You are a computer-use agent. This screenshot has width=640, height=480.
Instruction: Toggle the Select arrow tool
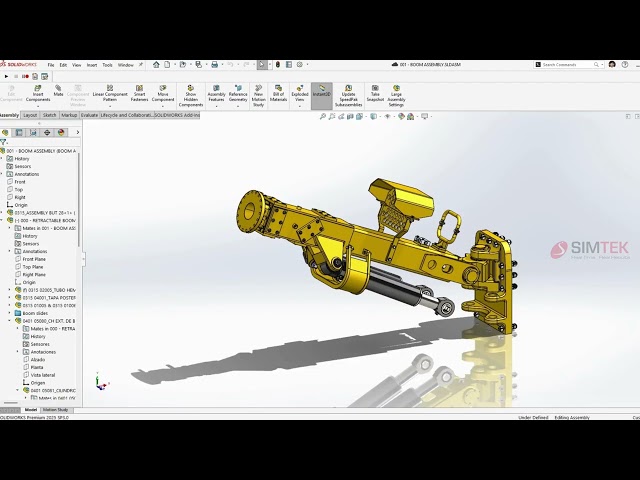[x=262, y=64]
